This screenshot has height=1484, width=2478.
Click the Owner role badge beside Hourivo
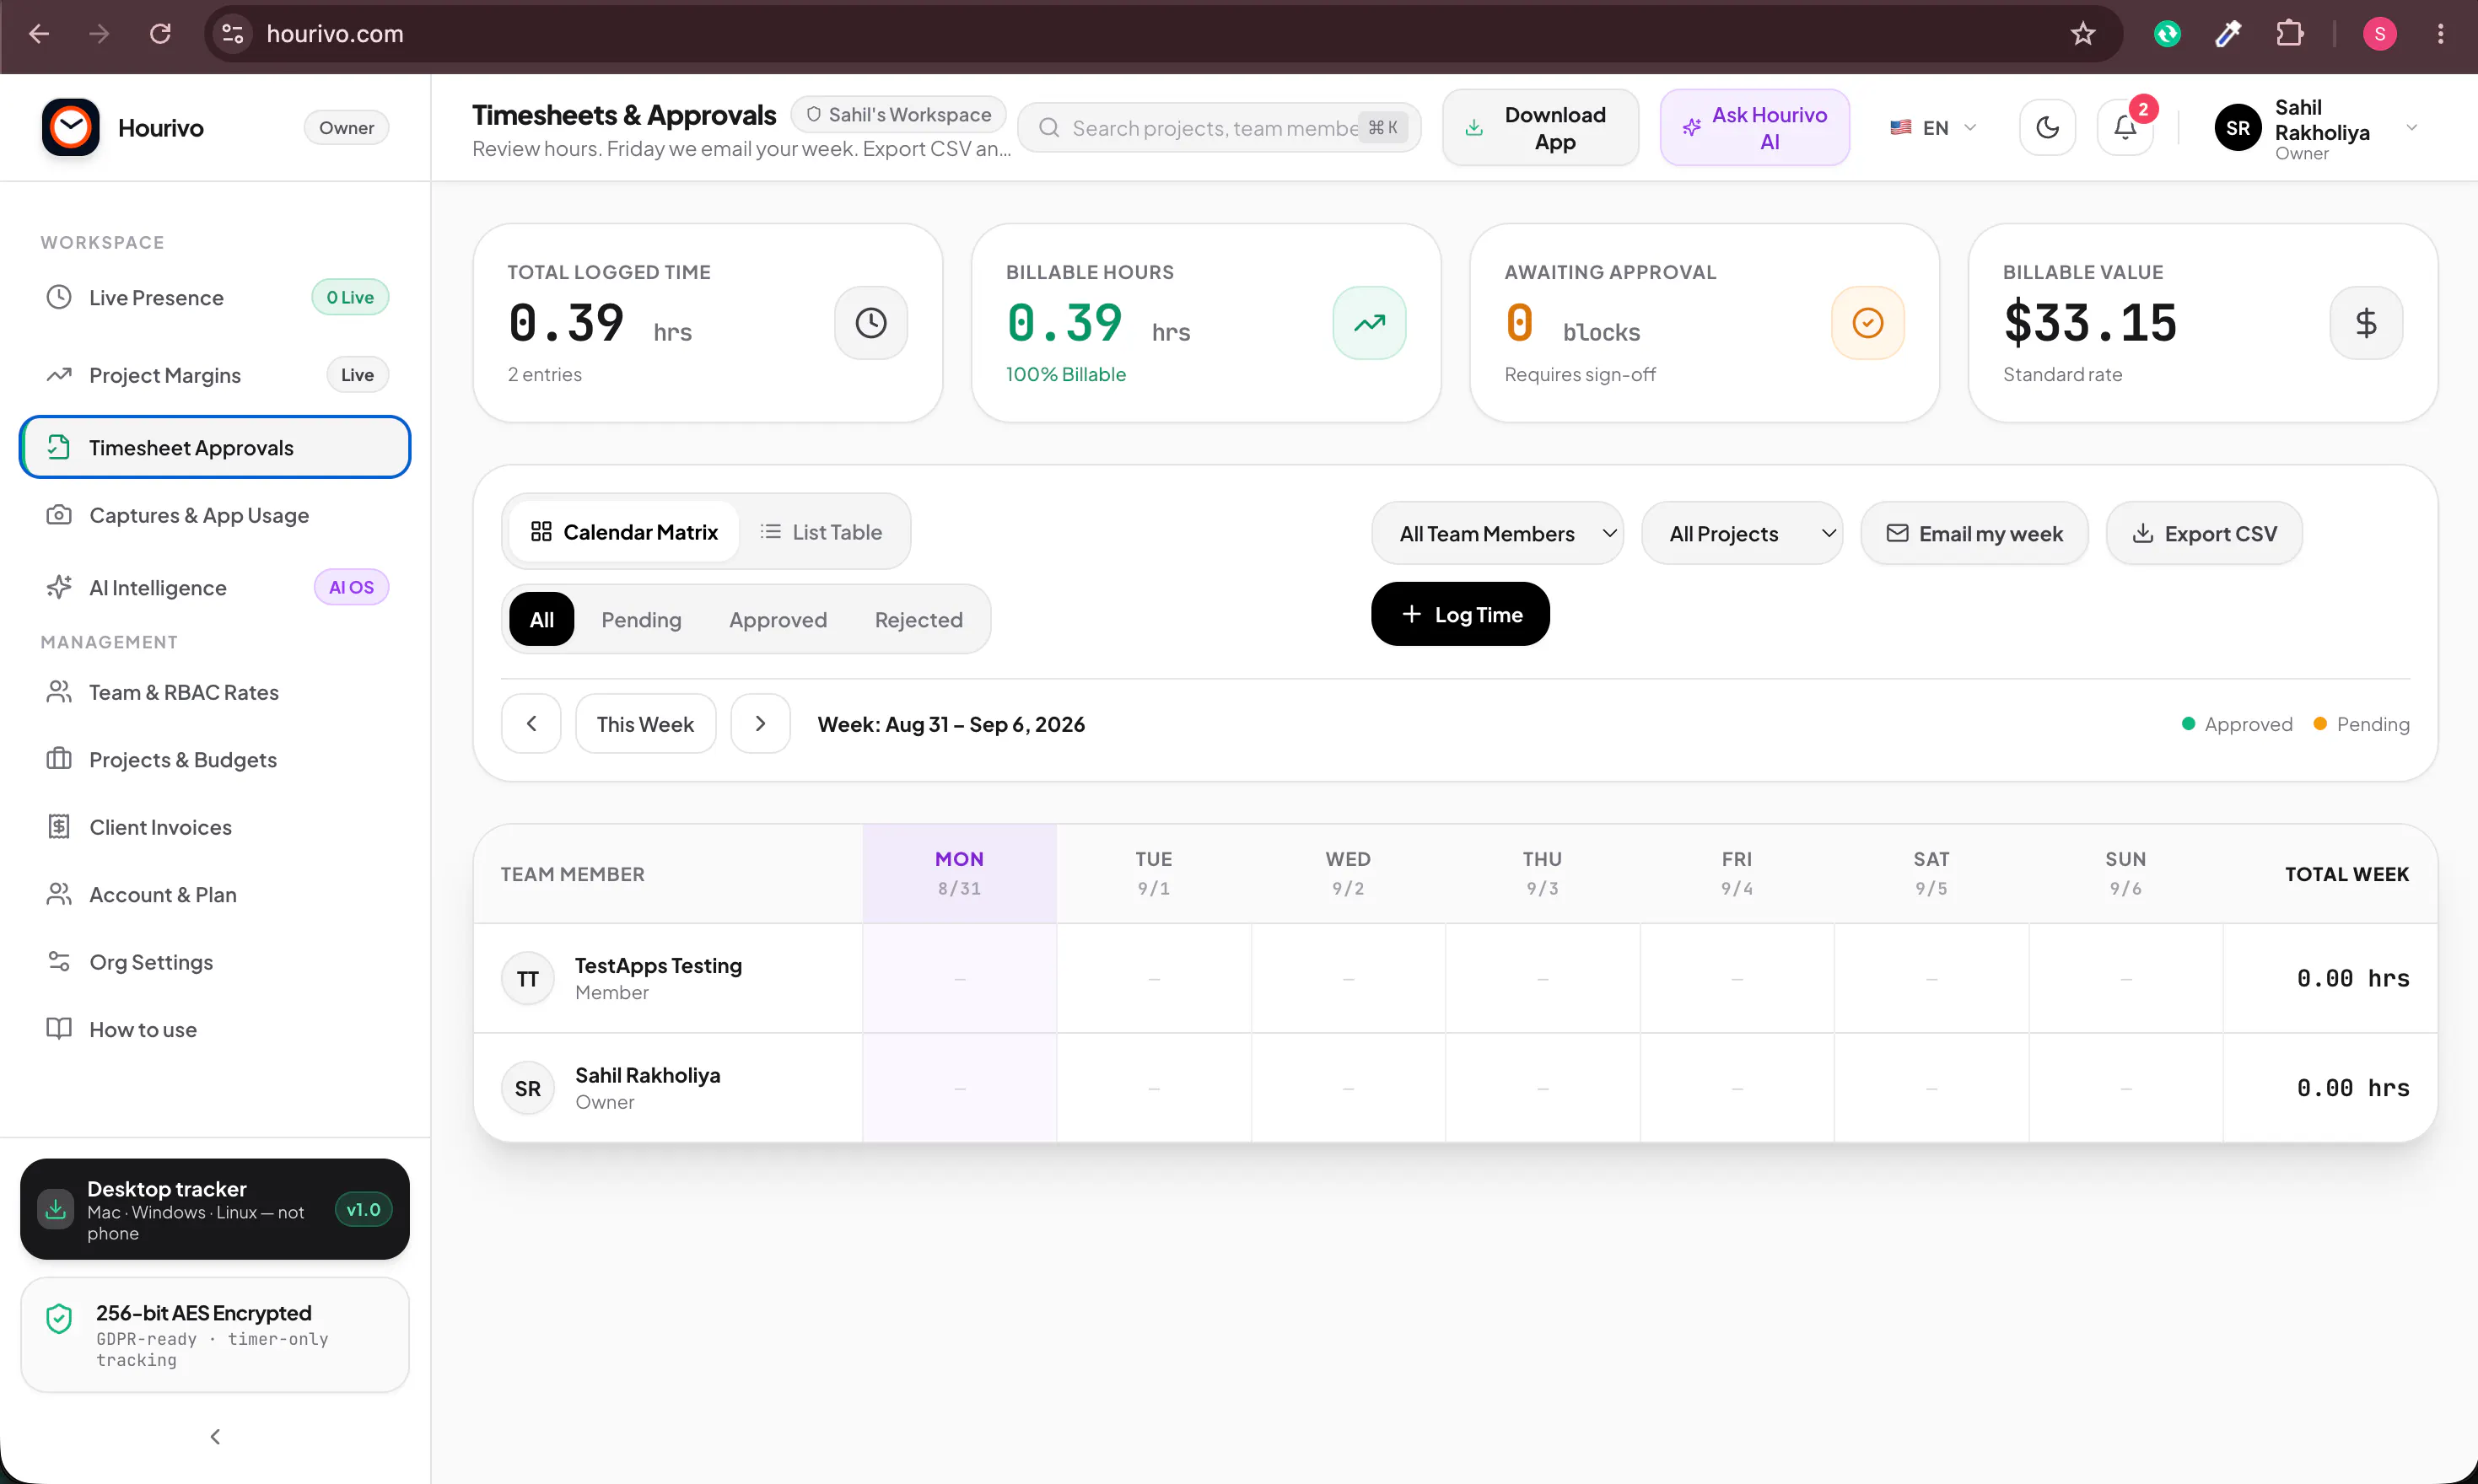click(346, 127)
